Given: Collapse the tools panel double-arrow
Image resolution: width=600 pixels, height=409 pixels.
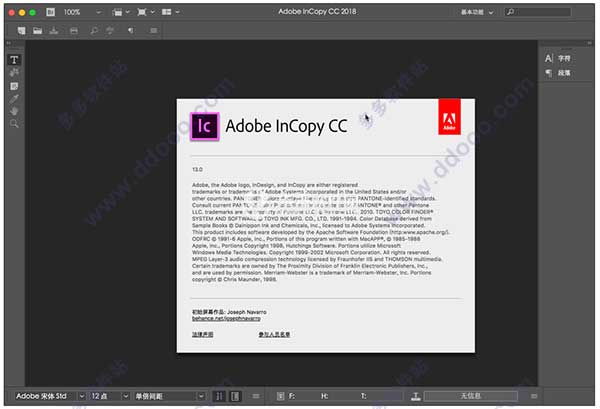Looking at the screenshot, I should click(8, 43).
